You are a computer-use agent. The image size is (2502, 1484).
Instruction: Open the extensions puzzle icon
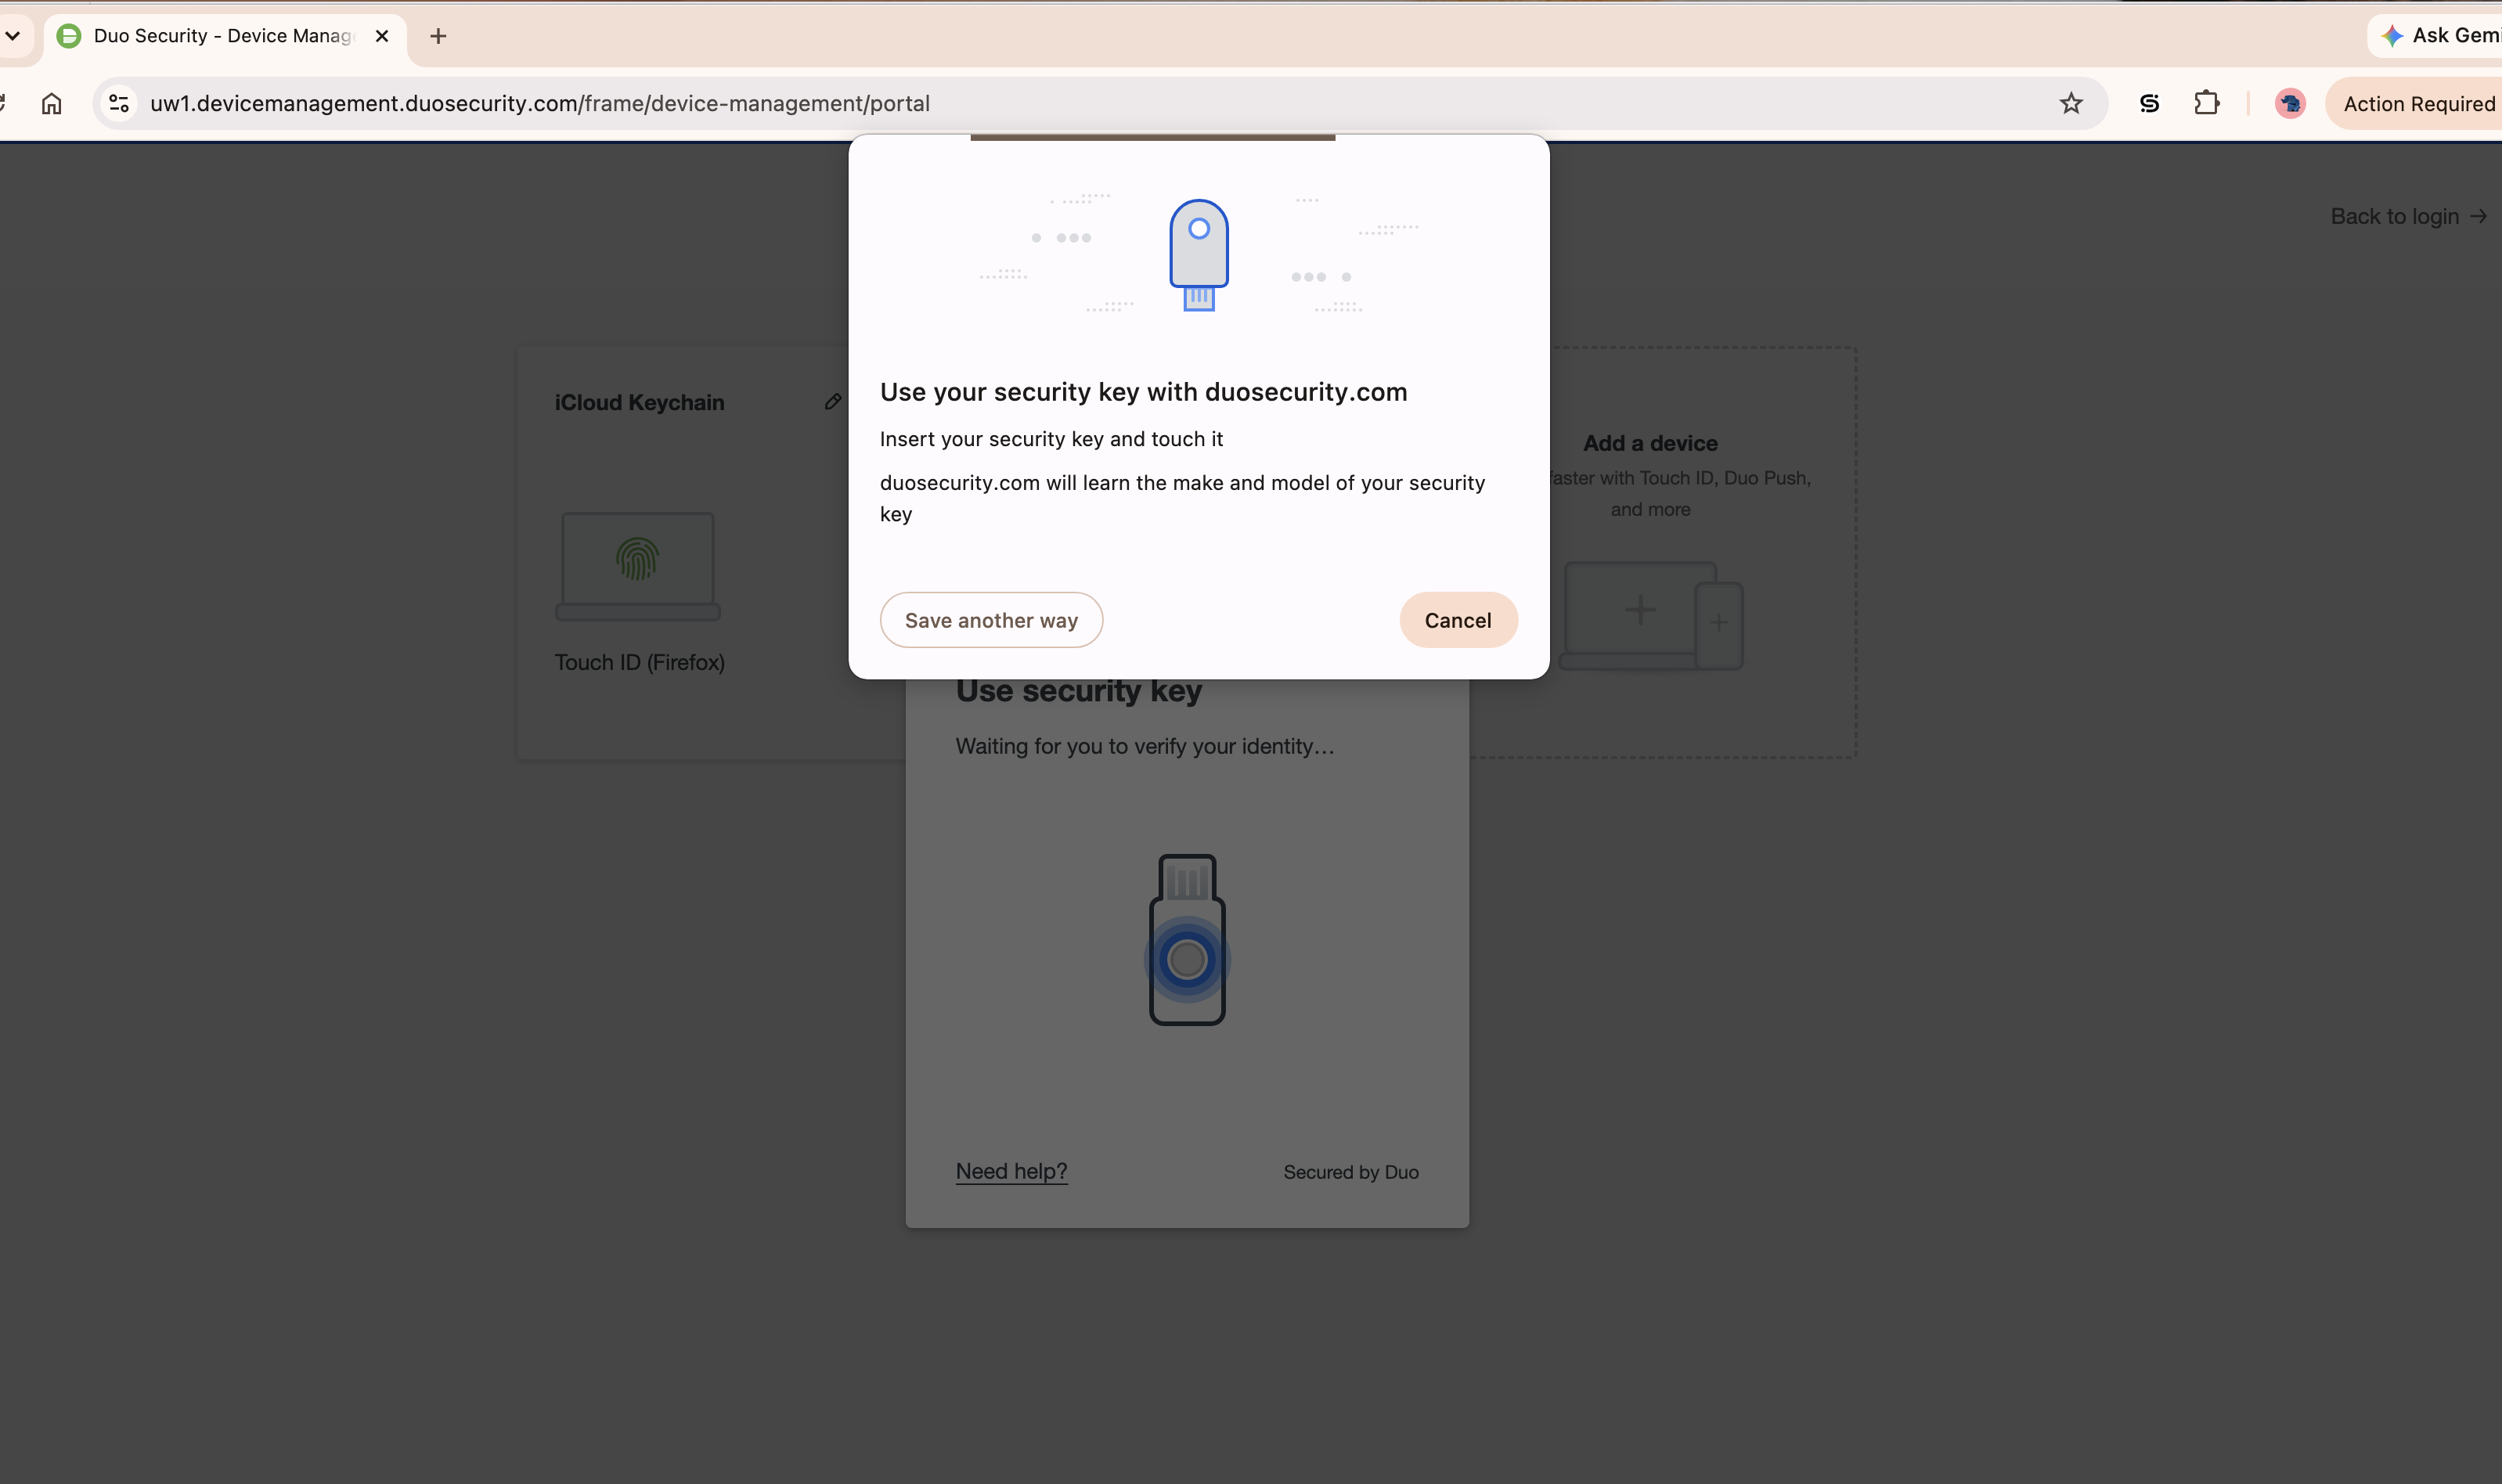(x=2207, y=104)
